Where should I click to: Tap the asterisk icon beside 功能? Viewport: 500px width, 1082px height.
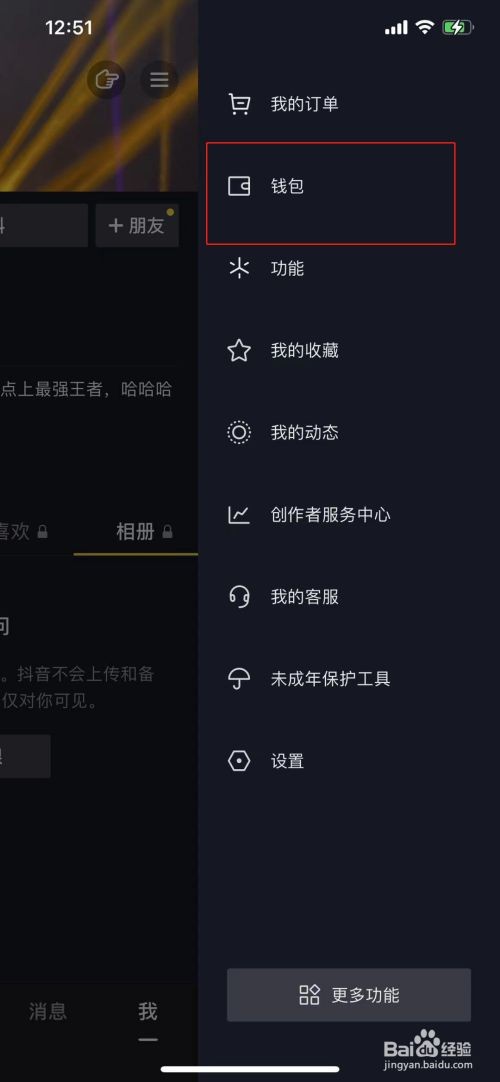pos(239,268)
